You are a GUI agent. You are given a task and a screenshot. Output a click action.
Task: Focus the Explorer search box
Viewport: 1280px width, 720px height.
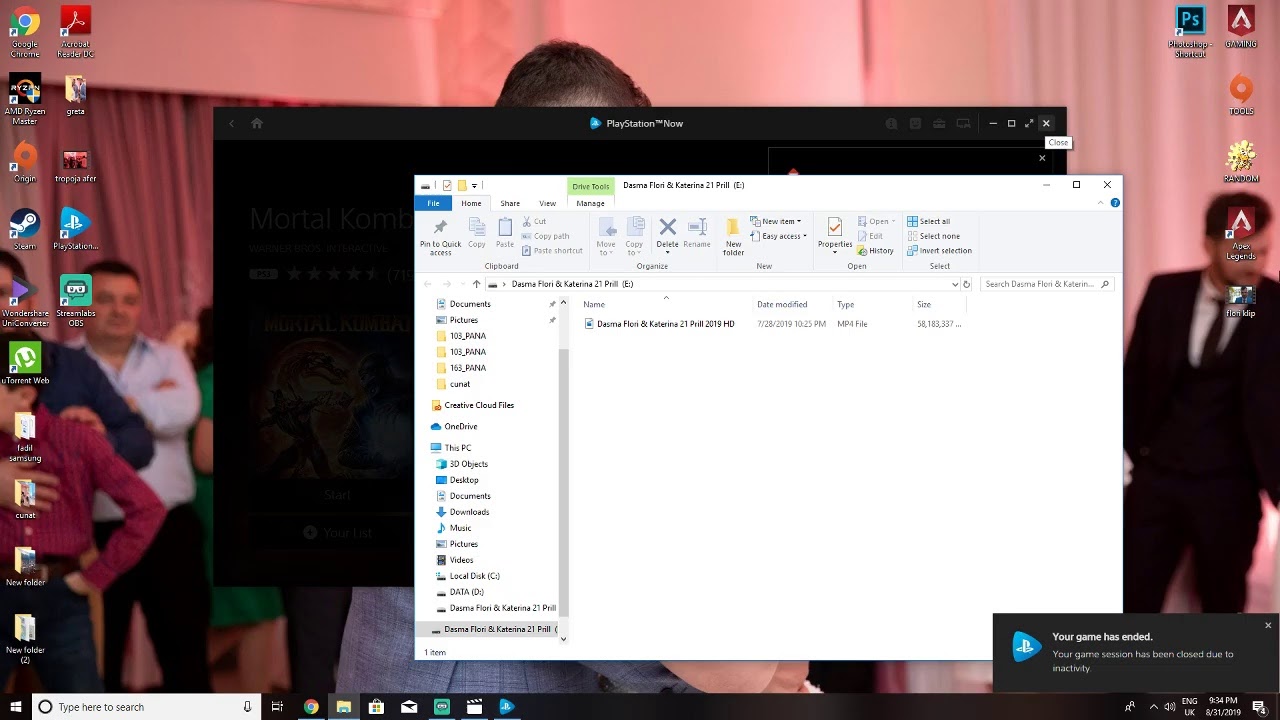tap(1046, 284)
